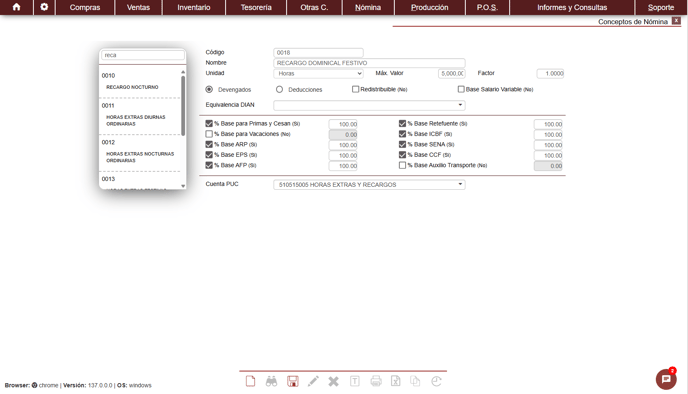Print using the printer icon

click(376, 381)
